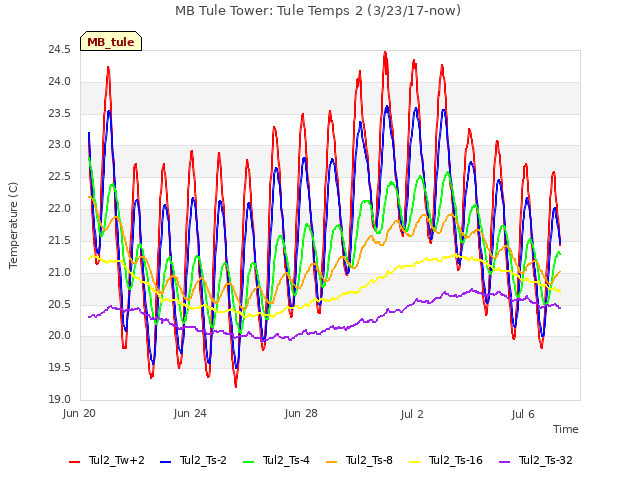
Task: Click the orange Tul2_Ts-8 legend swatch
Action: coord(331,462)
